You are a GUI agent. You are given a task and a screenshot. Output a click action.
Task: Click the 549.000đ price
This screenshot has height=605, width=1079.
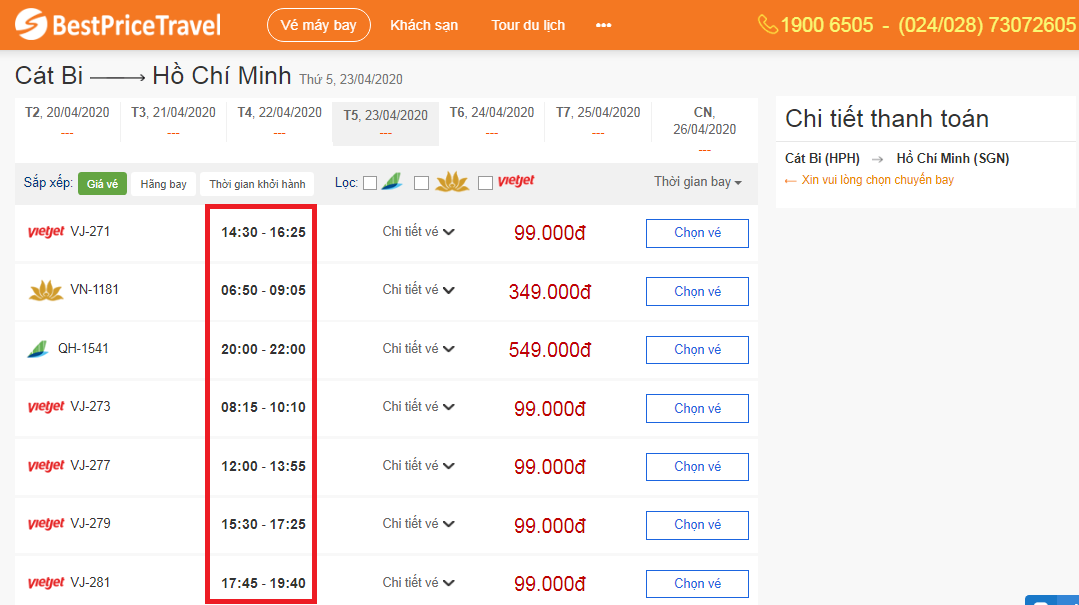point(550,350)
